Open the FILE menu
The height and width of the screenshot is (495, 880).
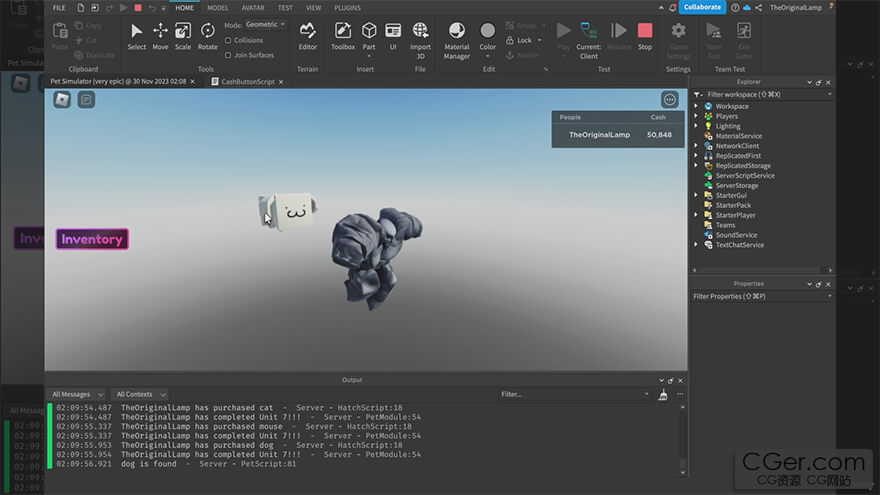pos(59,8)
